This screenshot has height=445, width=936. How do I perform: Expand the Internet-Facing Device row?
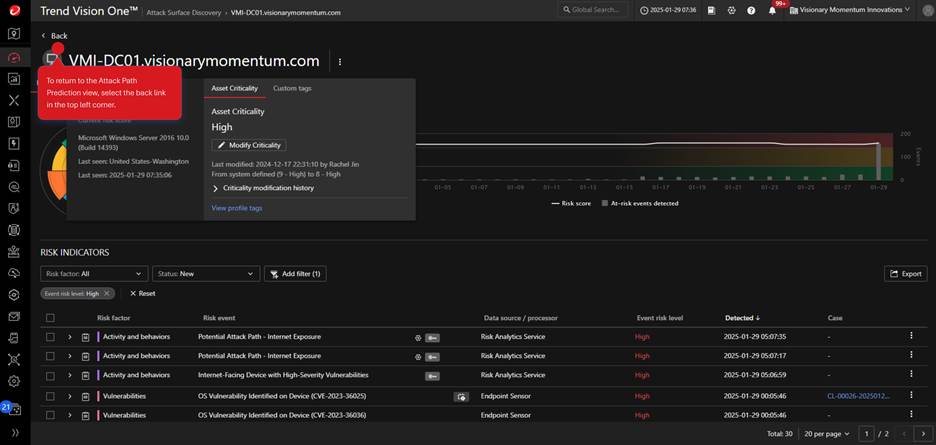click(69, 376)
